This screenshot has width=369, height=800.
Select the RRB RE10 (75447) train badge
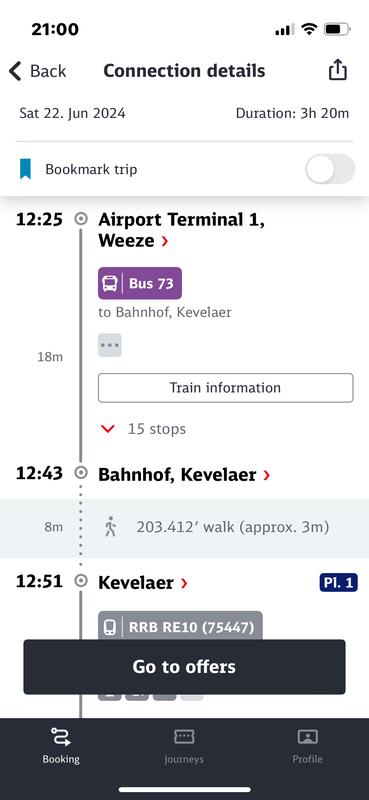pyautogui.click(x=180, y=626)
